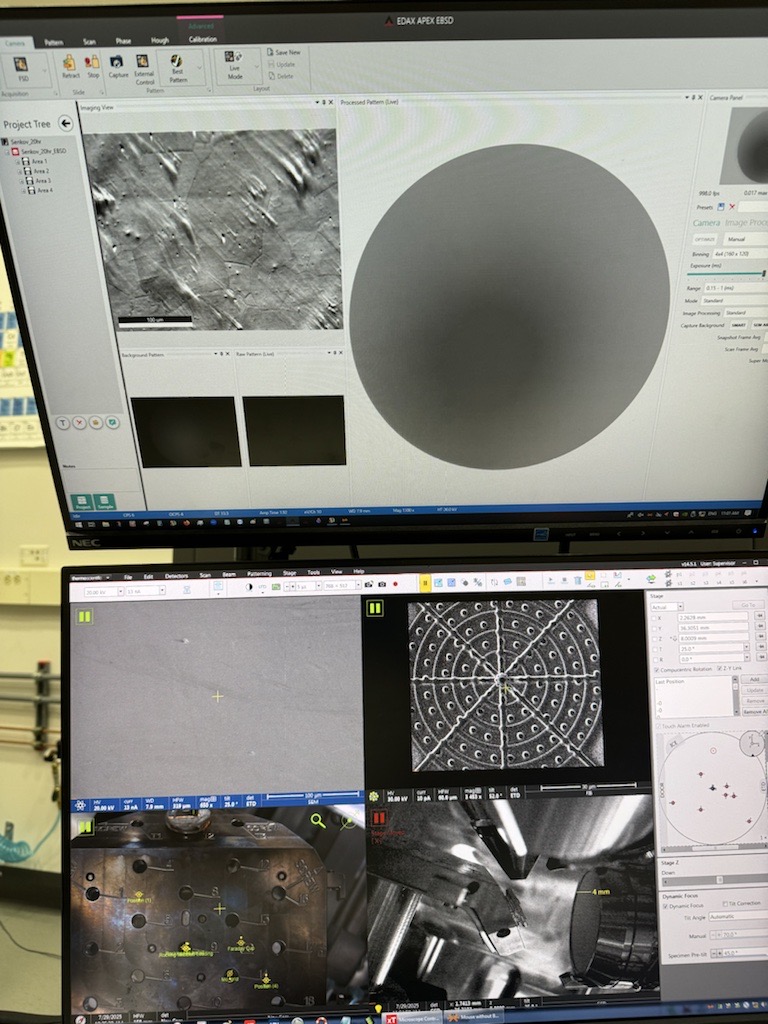
Task: Collapse Project Tree with the back arrow
Action: 66,123
